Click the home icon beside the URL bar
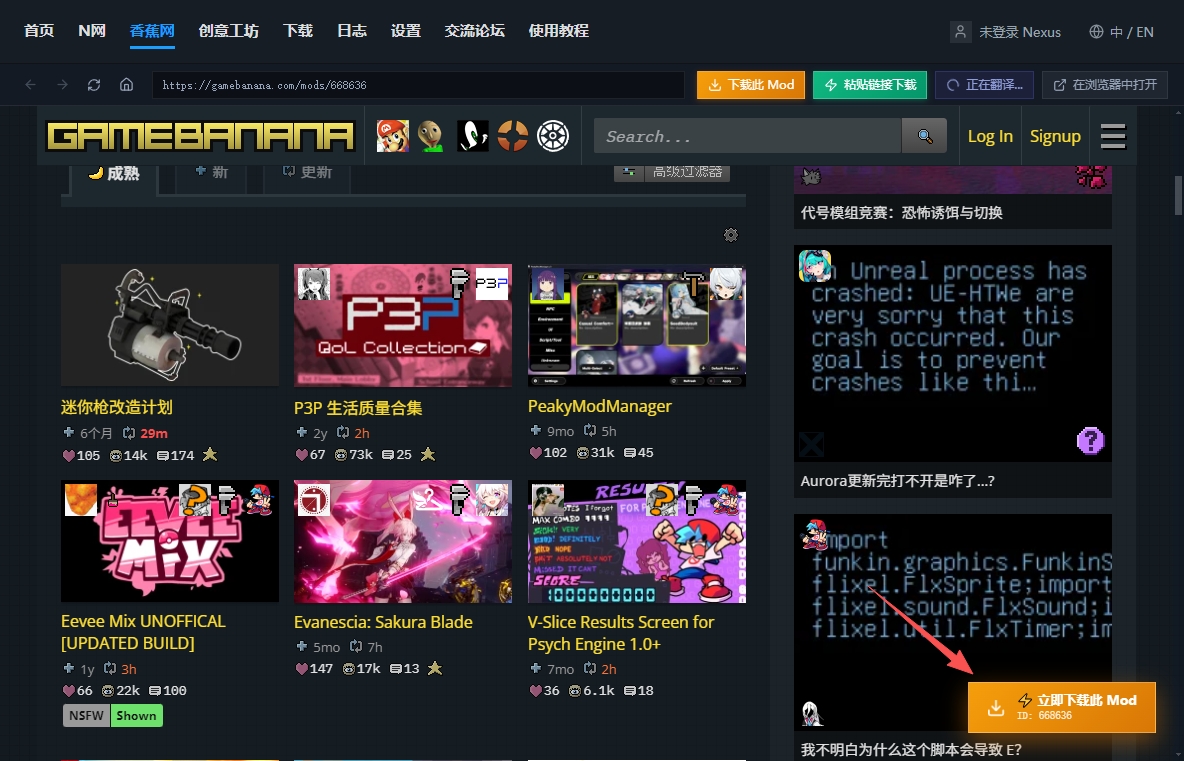The height and width of the screenshot is (761, 1184). point(126,85)
